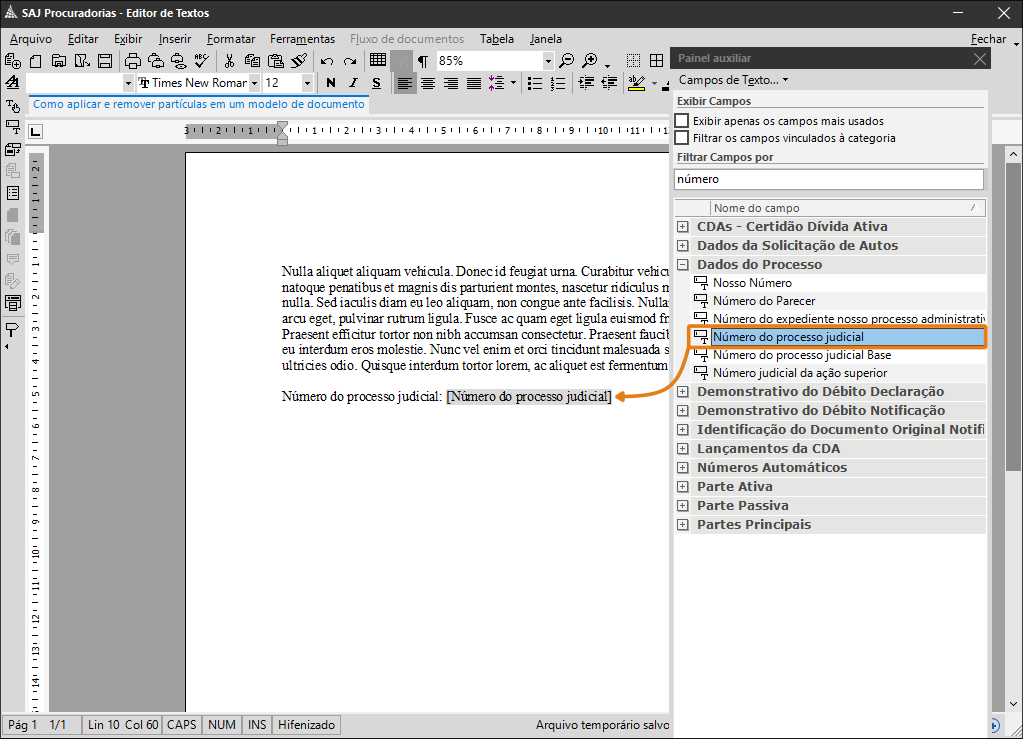This screenshot has width=1023, height=739.
Task: Enable 'Exibir apenas os campos mais usados'
Action: (682, 121)
